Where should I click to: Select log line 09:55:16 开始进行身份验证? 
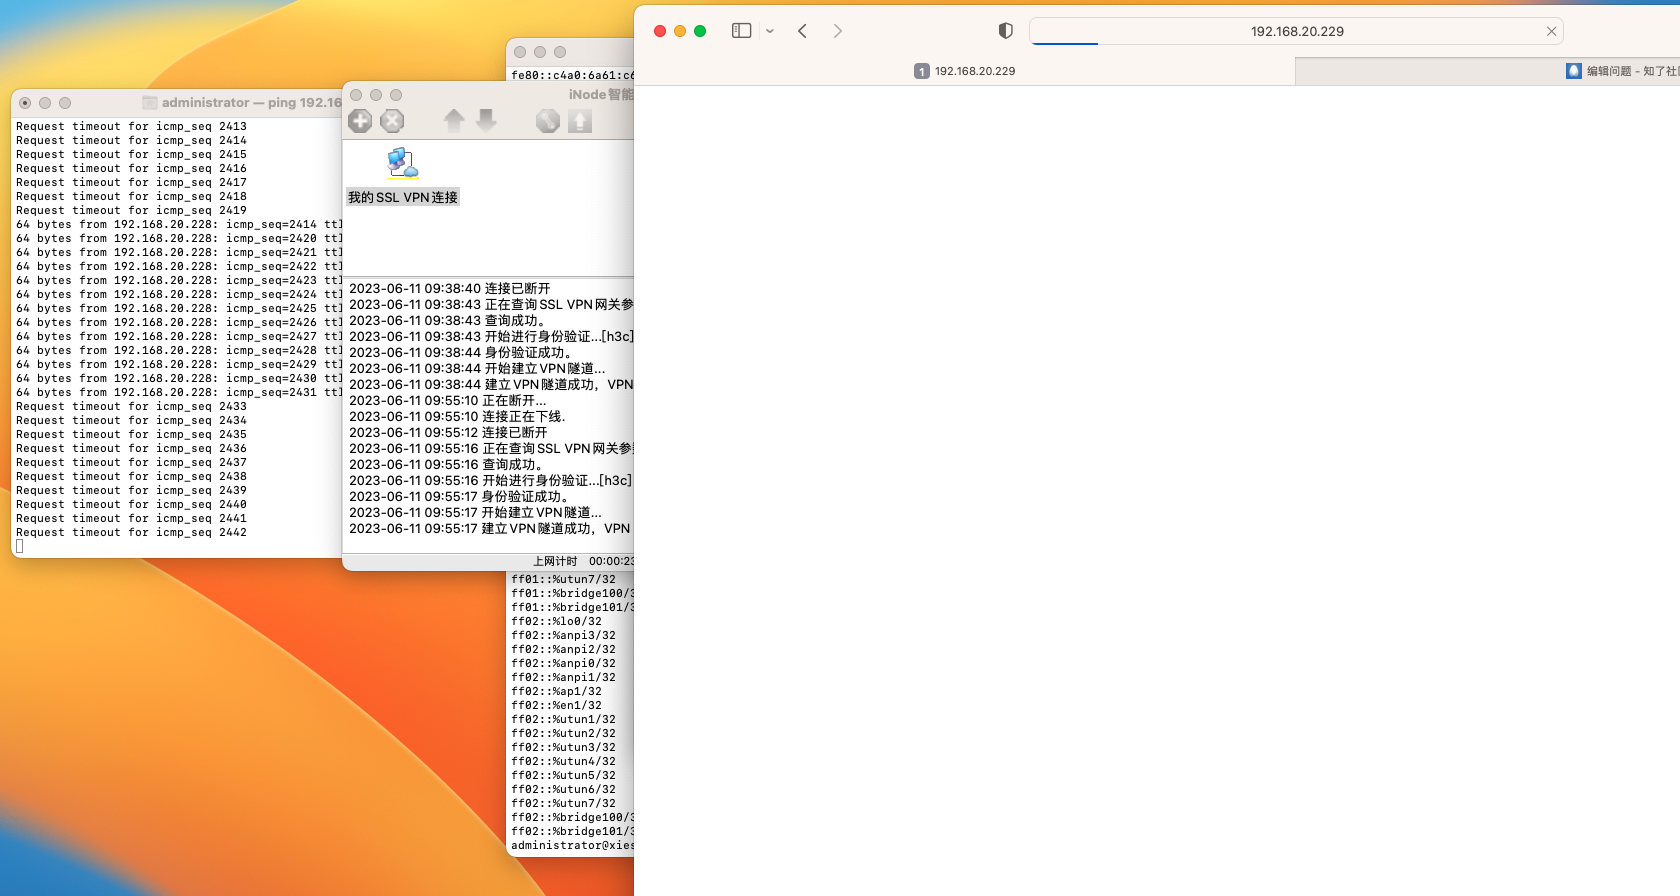coord(490,480)
